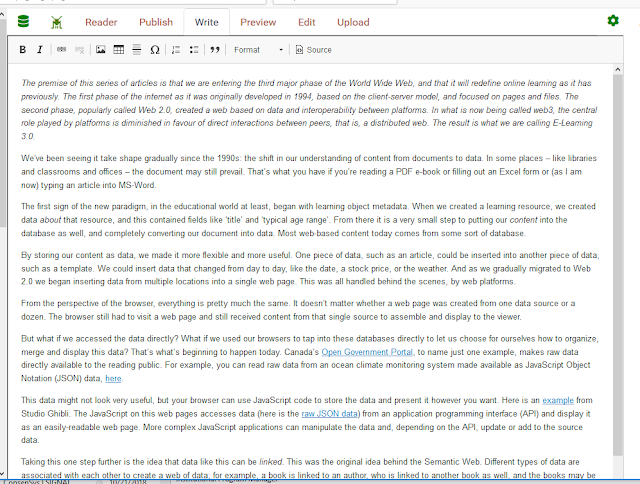640x484 pixels.
Task: Click the 'here' JSON data link
Action: click(113, 378)
